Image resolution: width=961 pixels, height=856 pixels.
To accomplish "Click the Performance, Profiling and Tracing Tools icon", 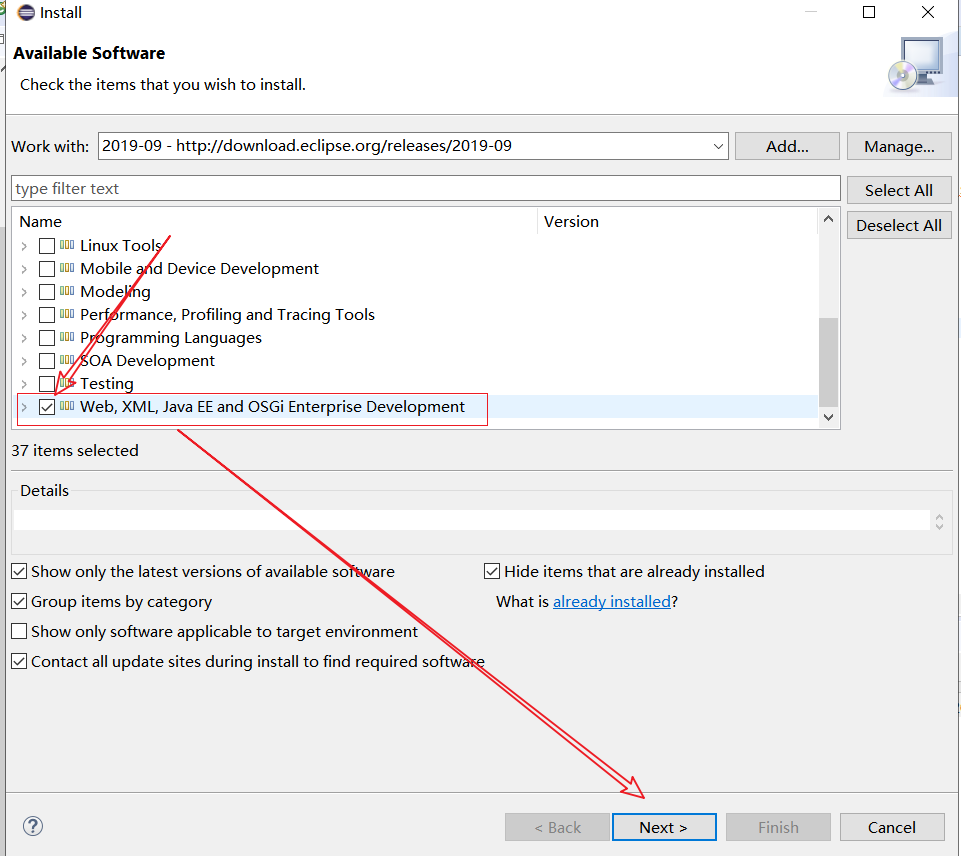I will pos(67,314).
